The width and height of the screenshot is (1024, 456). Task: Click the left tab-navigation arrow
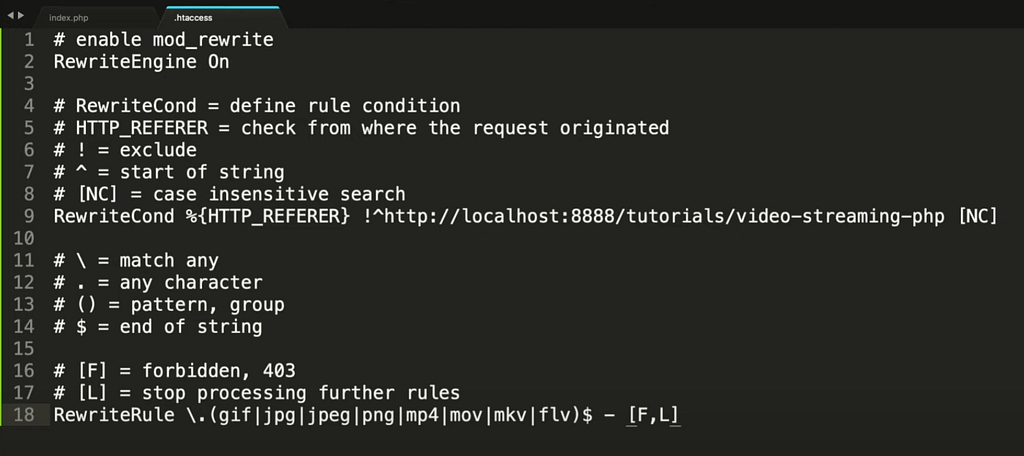[10, 15]
